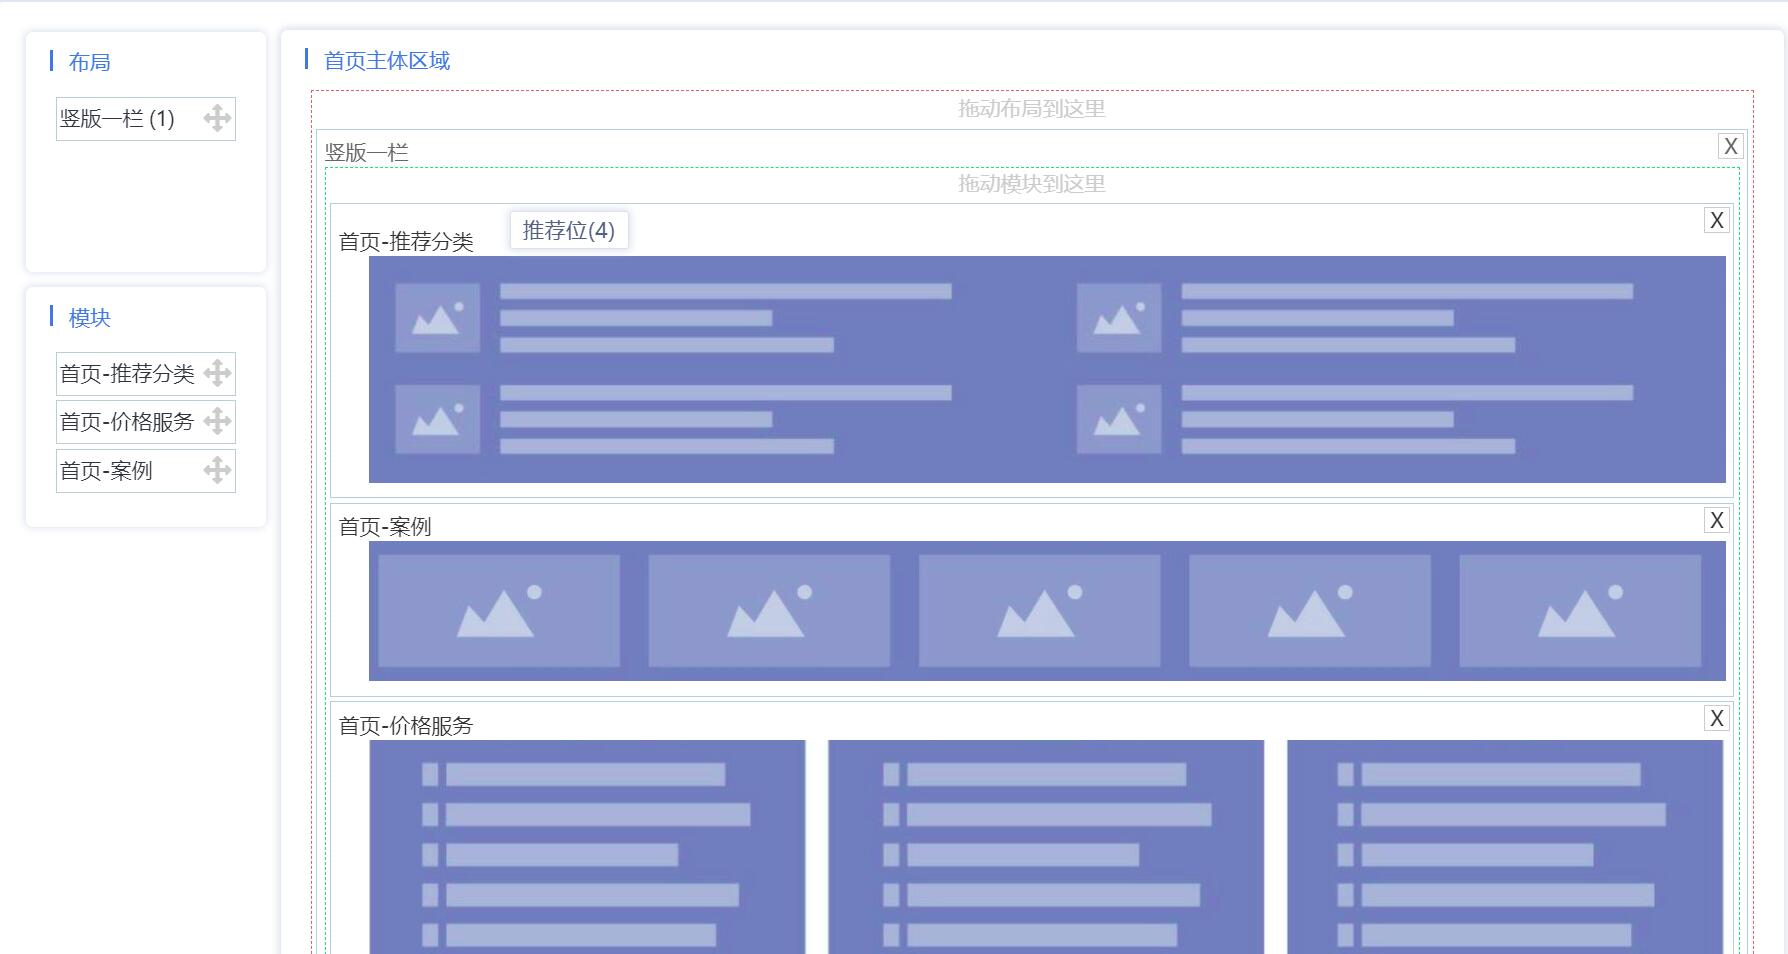Select 竖版一栏 (1) in the 布局 panel

pyautogui.click(x=116, y=119)
